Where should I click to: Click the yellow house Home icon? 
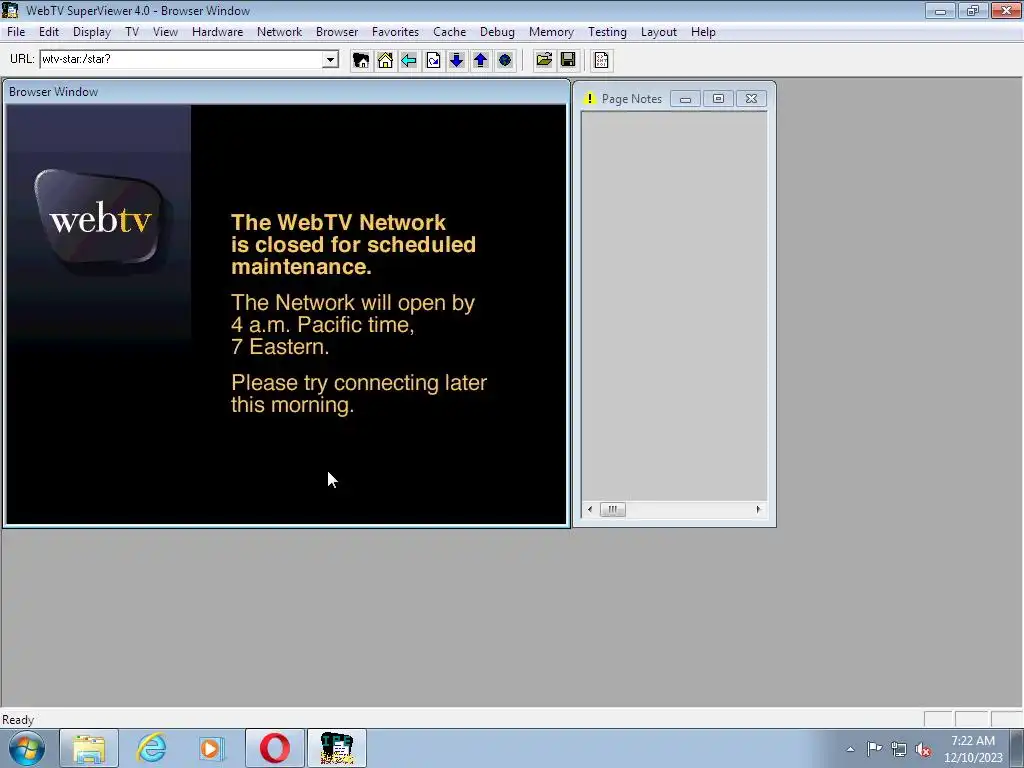(385, 60)
